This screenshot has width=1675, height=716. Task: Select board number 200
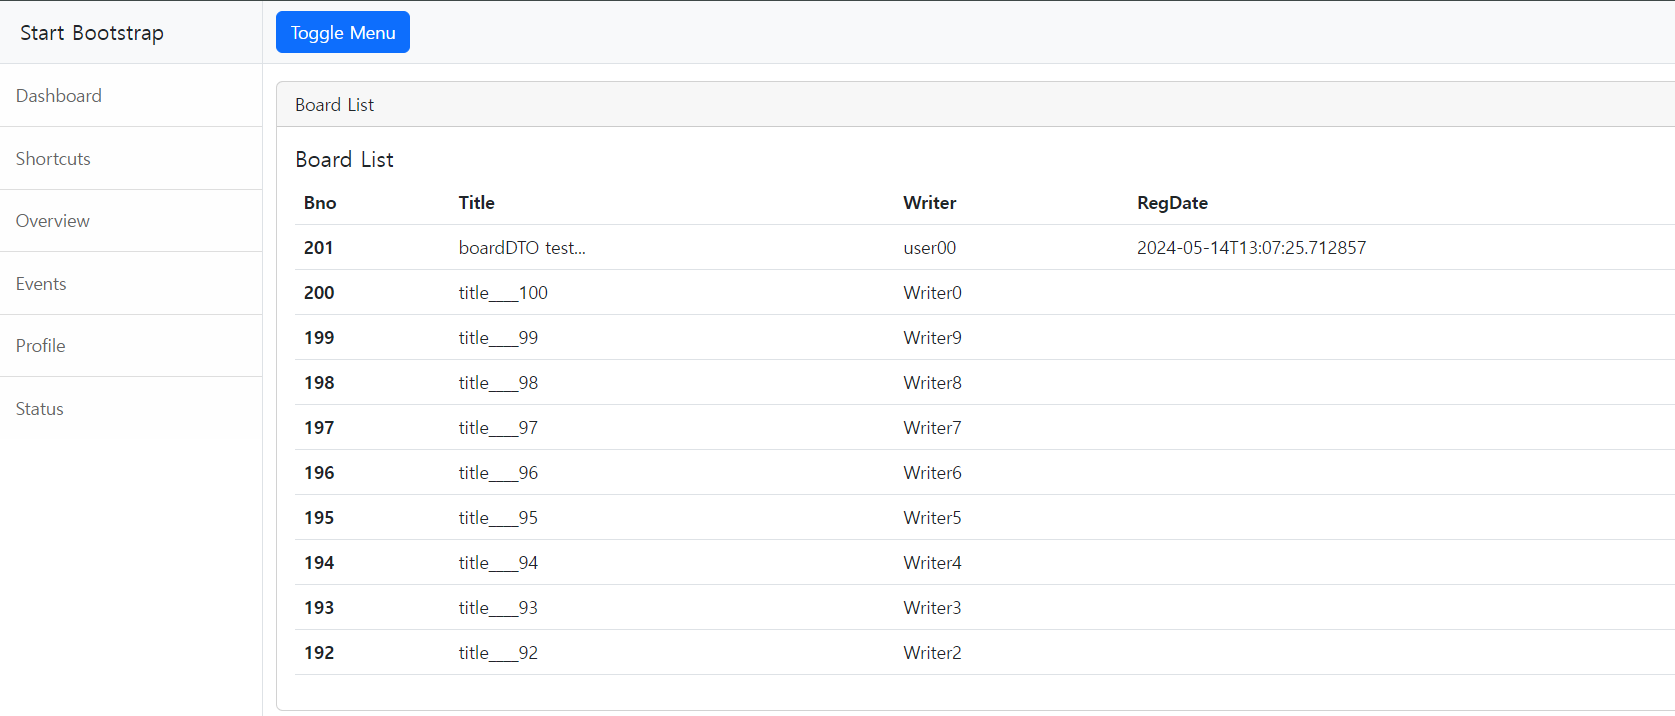click(319, 293)
